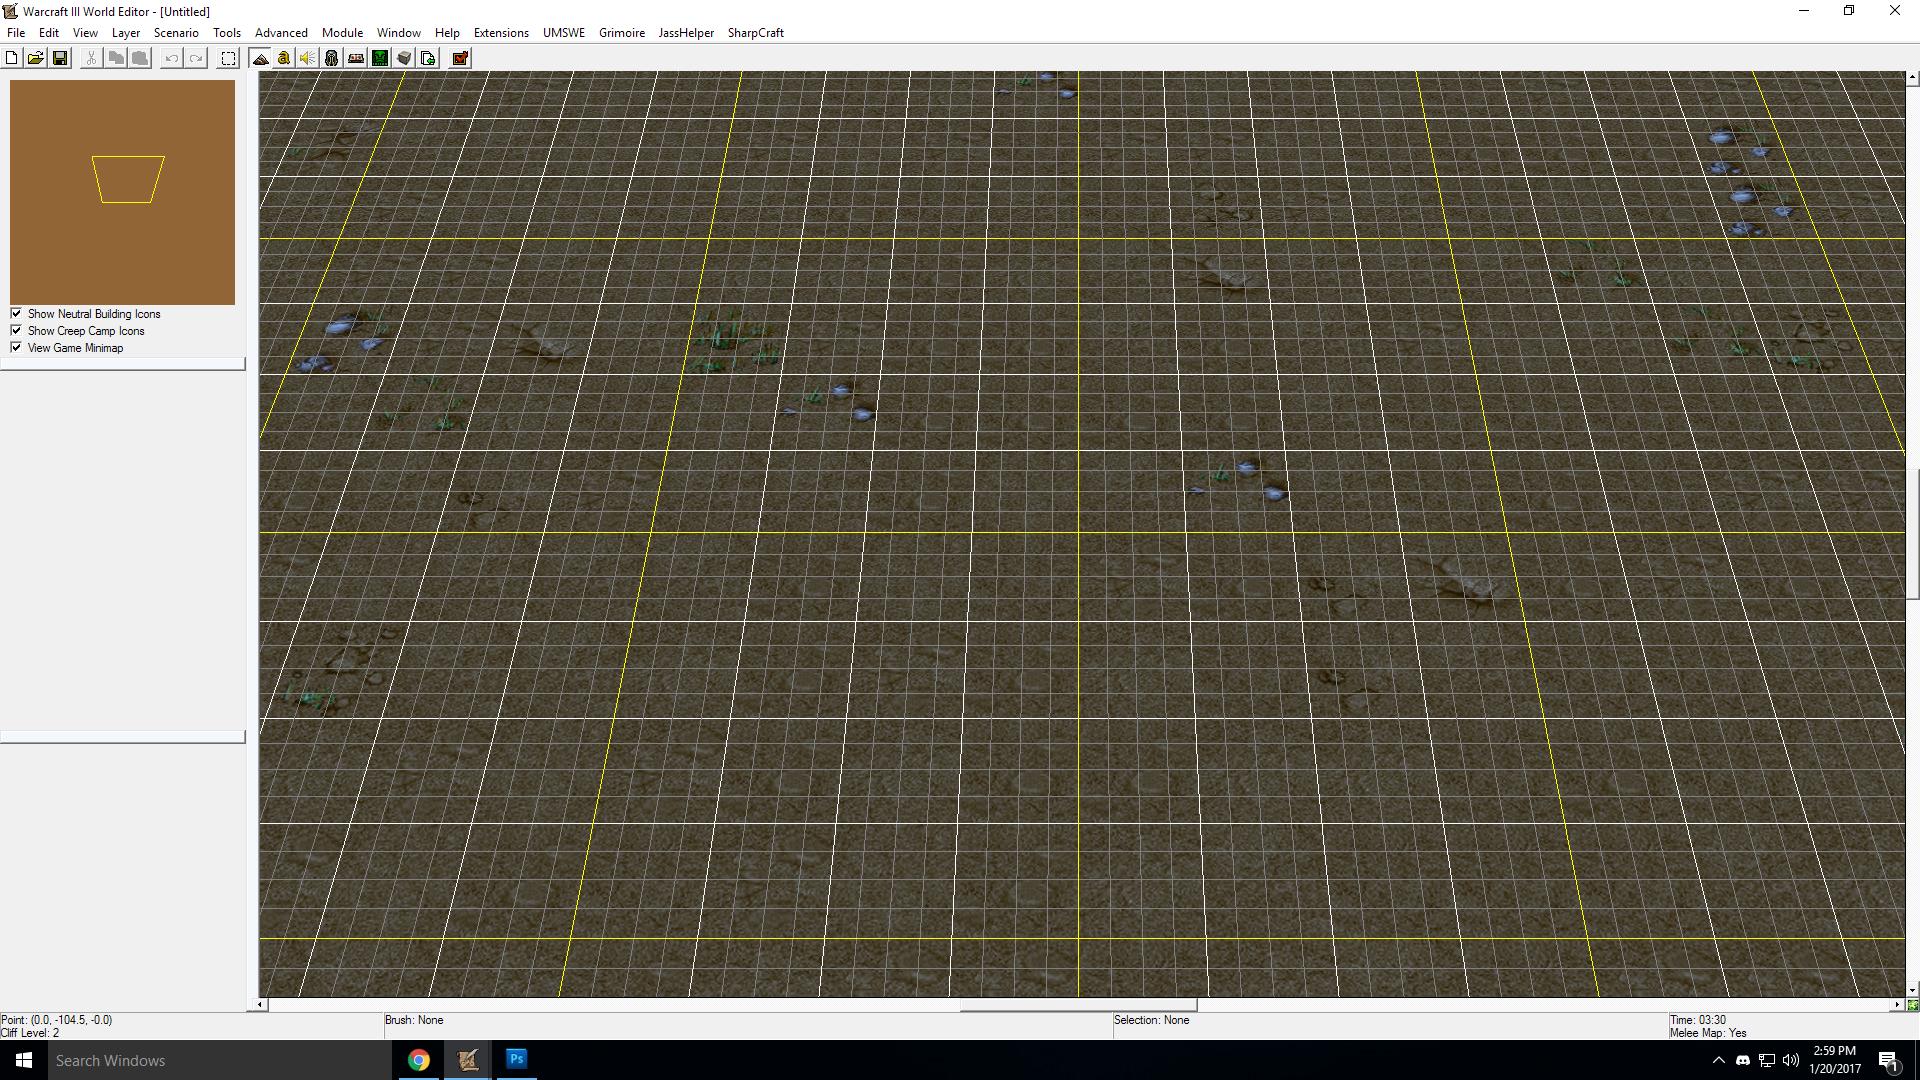
Task: Open the Campaign Editor module
Action: (x=356, y=58)
